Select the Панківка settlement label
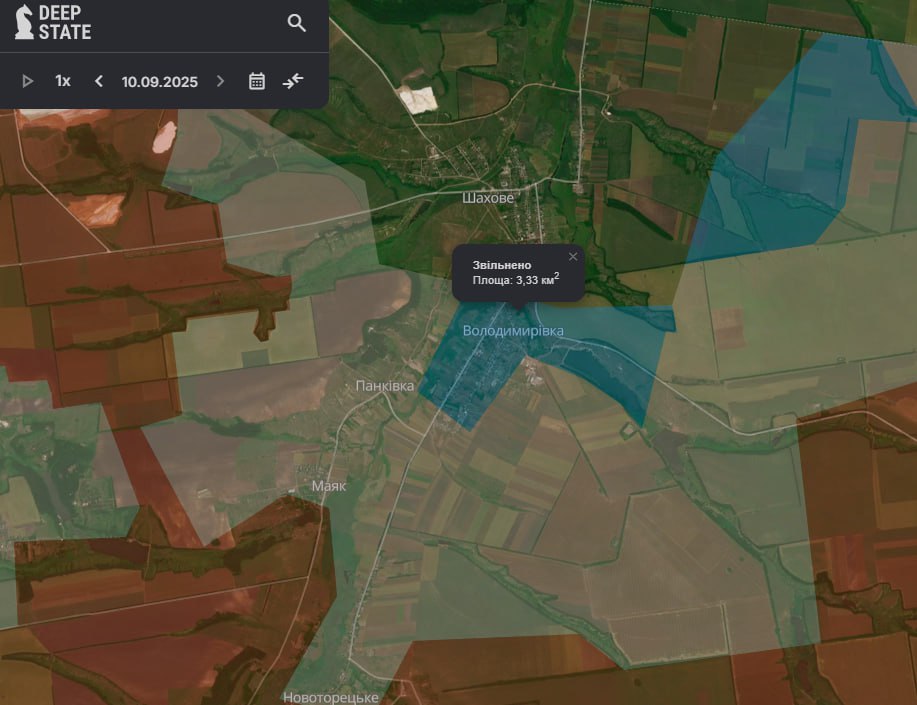This screenshot has width=917, height=705. click(x=384, y=385)
